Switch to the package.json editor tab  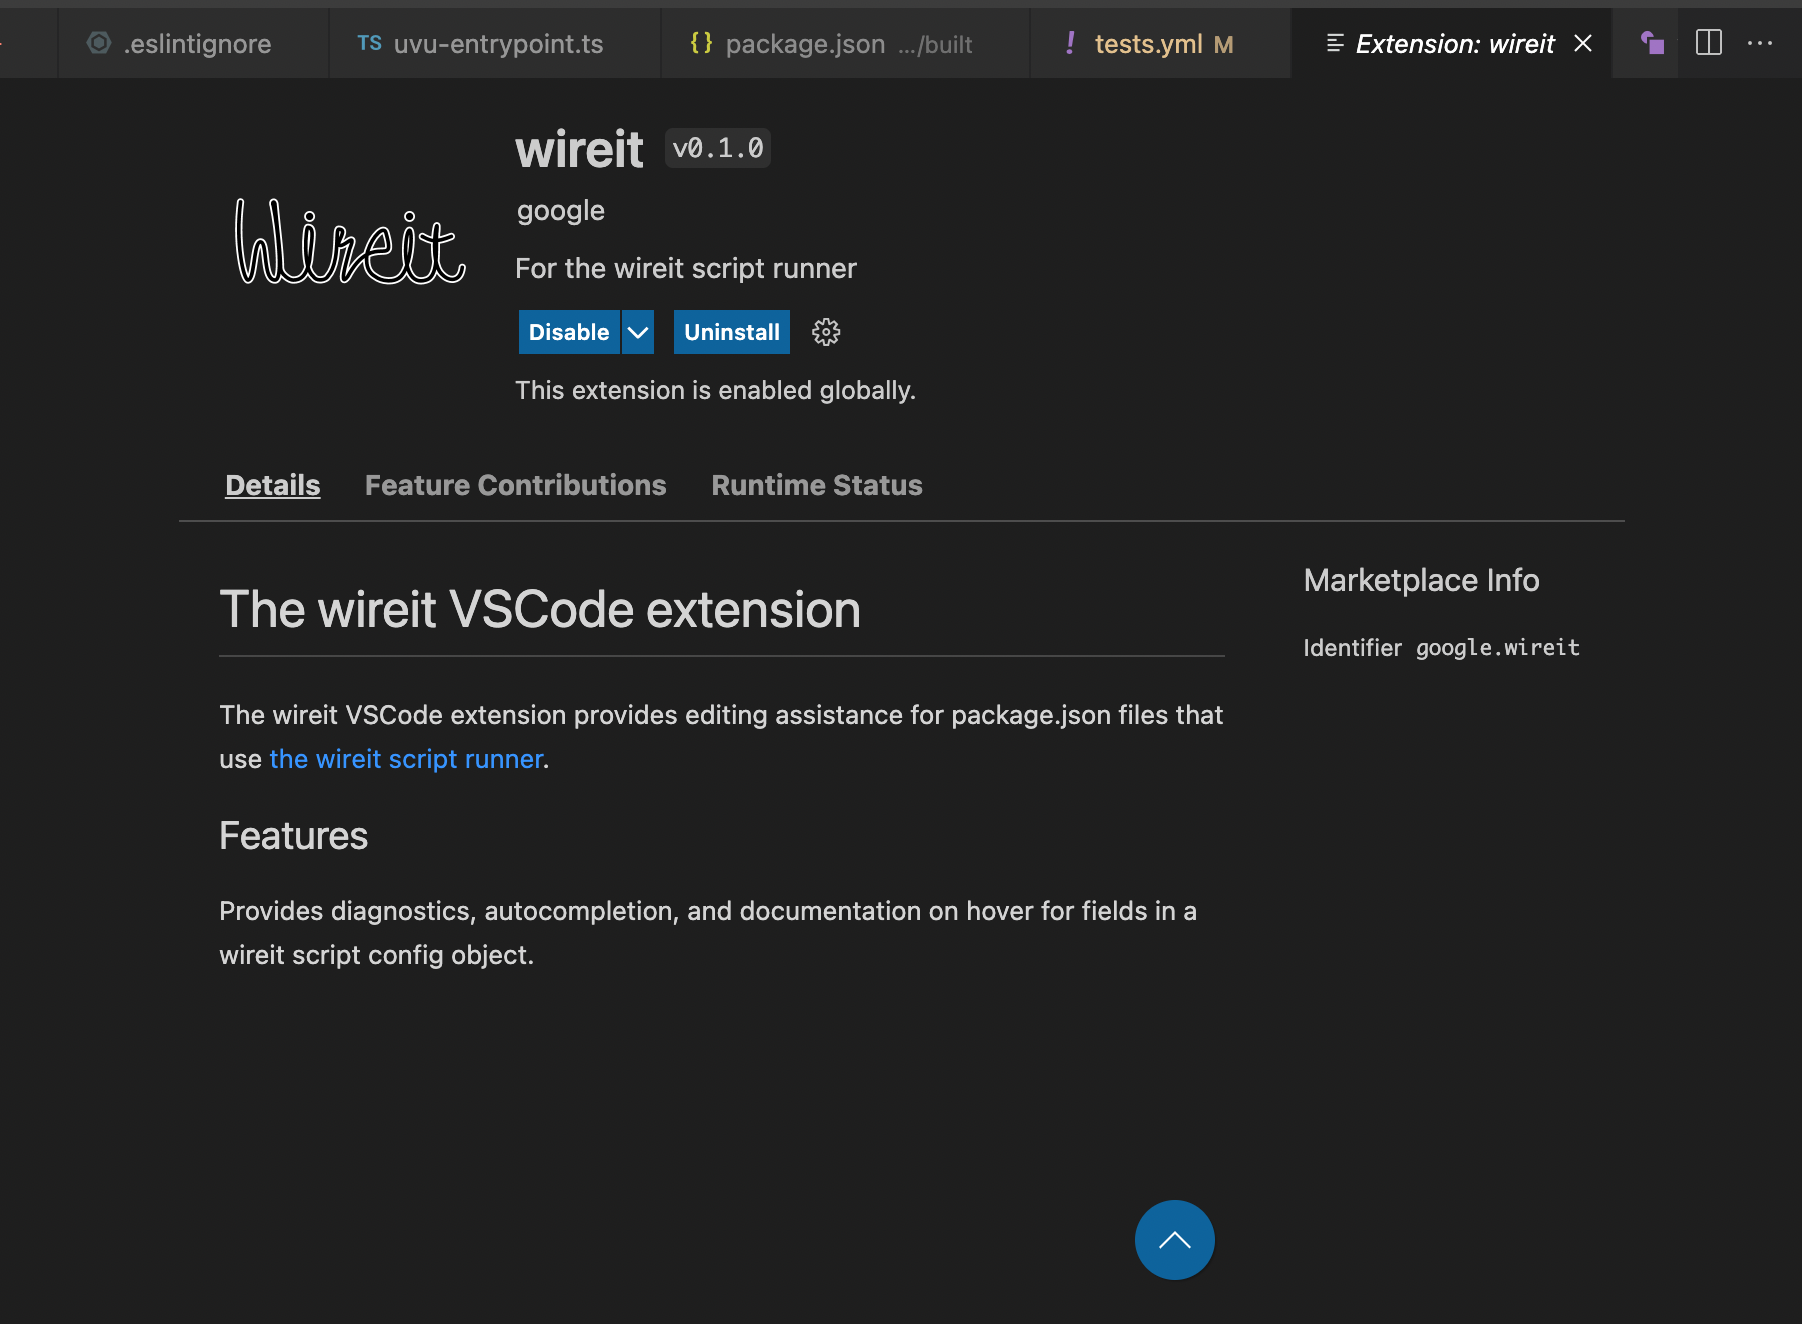click(845, 43)
